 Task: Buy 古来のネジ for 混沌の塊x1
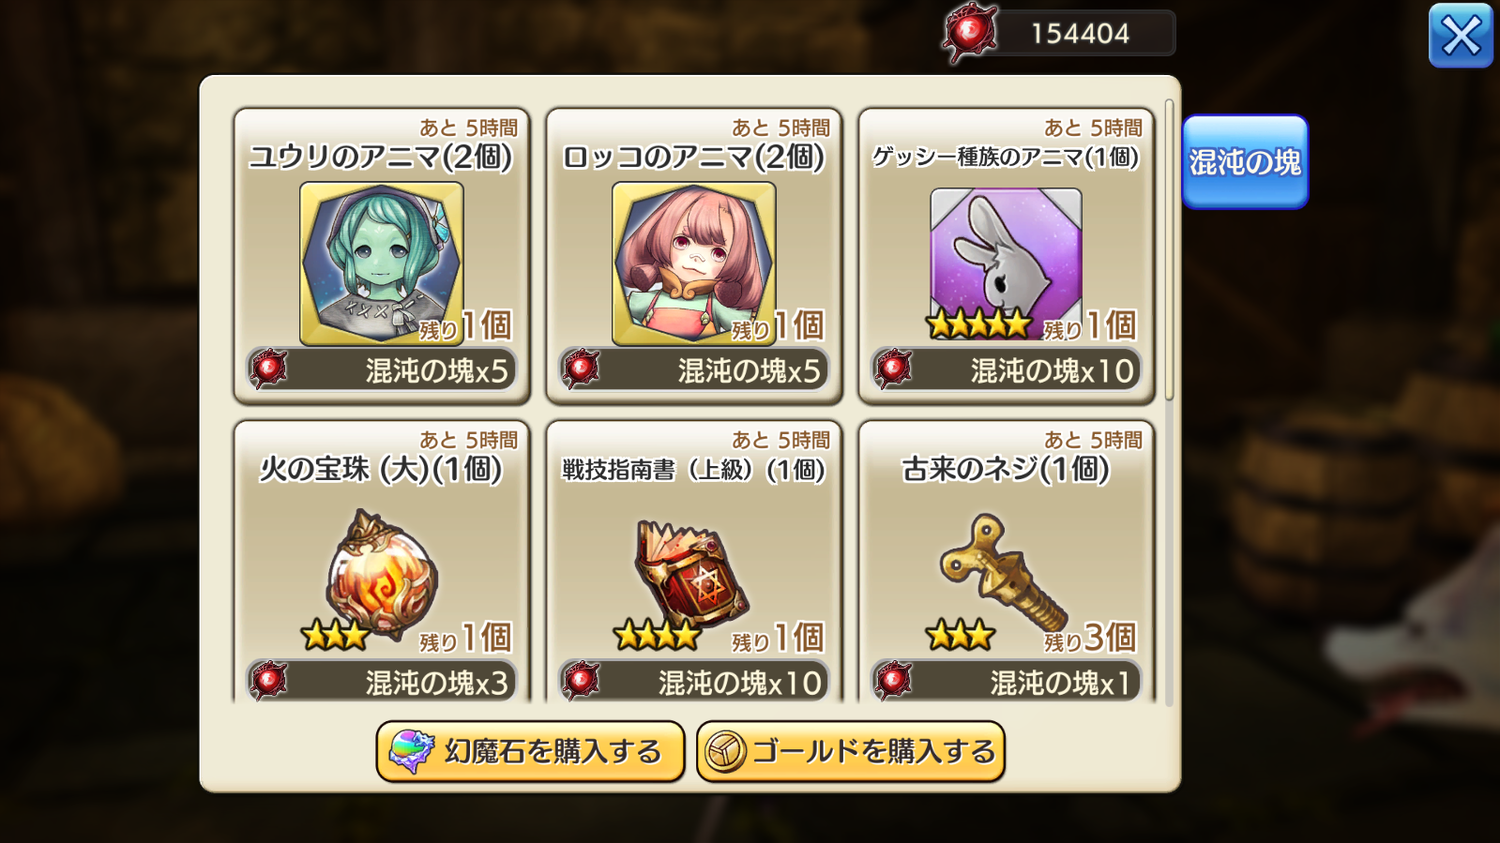(x=1005, y=681)
